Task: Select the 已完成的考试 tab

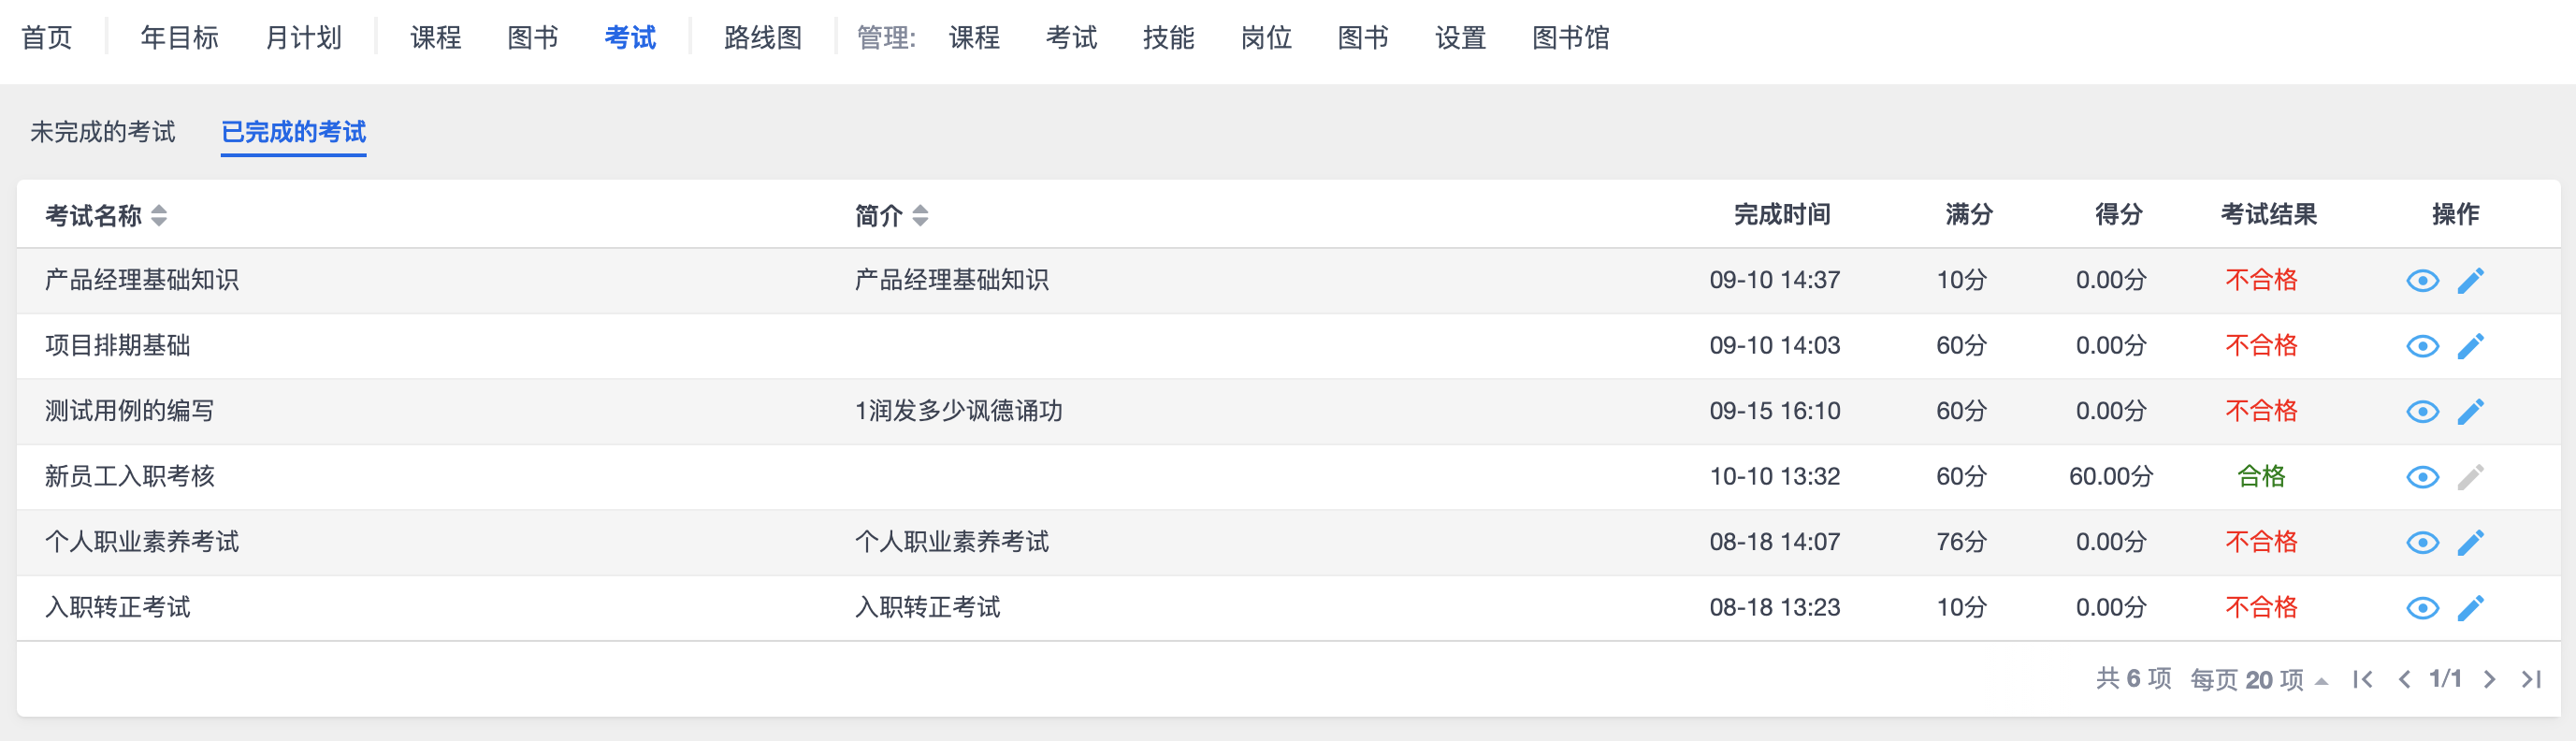Action: point(293,132)
